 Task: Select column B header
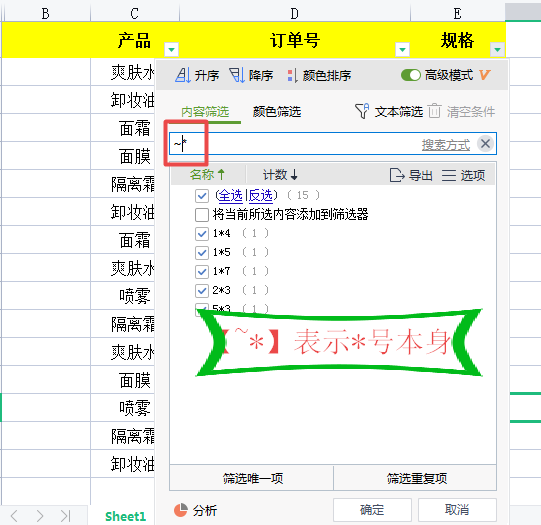point(46,13)
